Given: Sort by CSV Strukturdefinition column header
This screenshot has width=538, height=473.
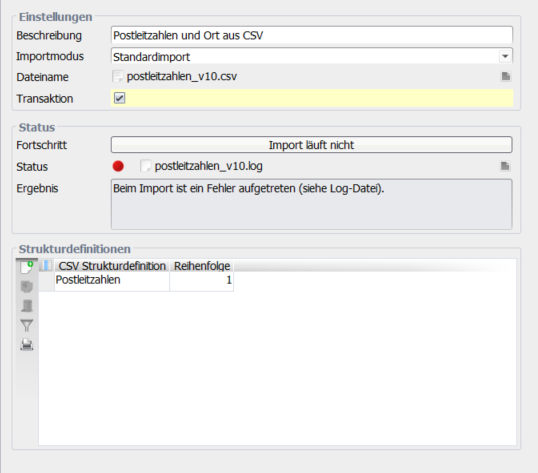Looking at the screenshot, I should coord(112,266).
